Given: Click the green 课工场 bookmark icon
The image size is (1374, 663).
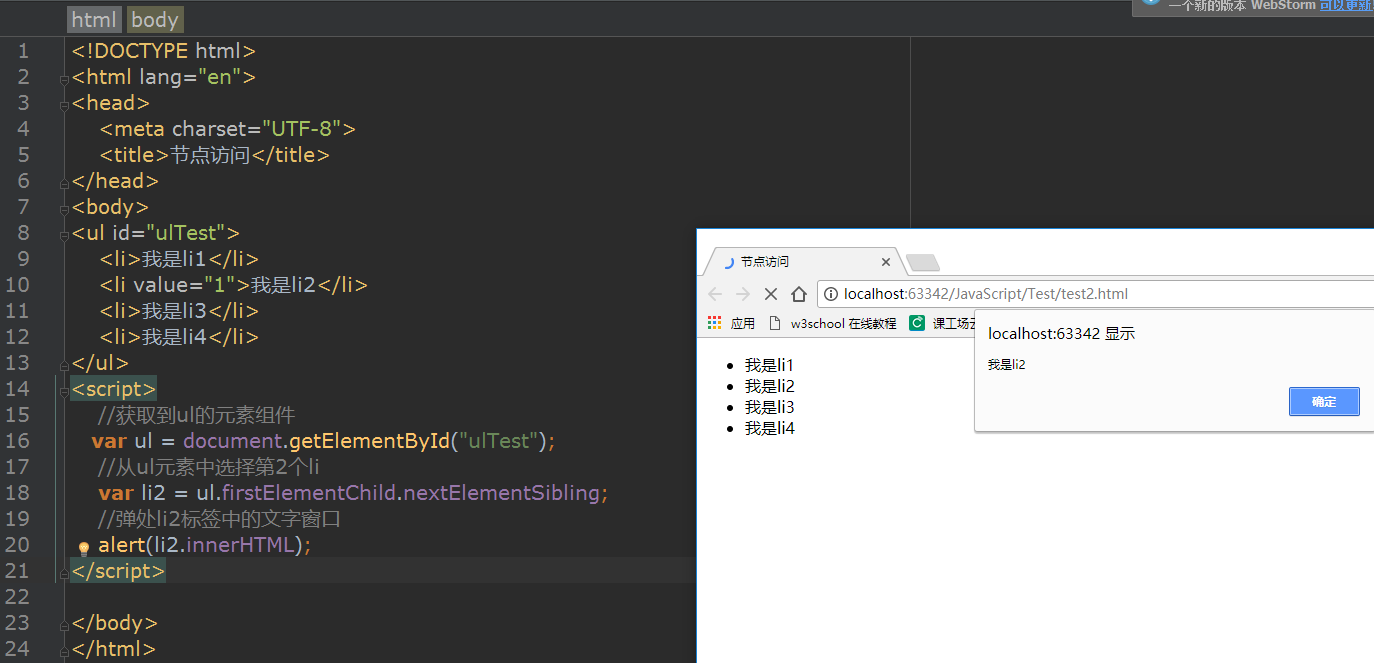Looking at the screenshot, I should [x=917, y=323].
